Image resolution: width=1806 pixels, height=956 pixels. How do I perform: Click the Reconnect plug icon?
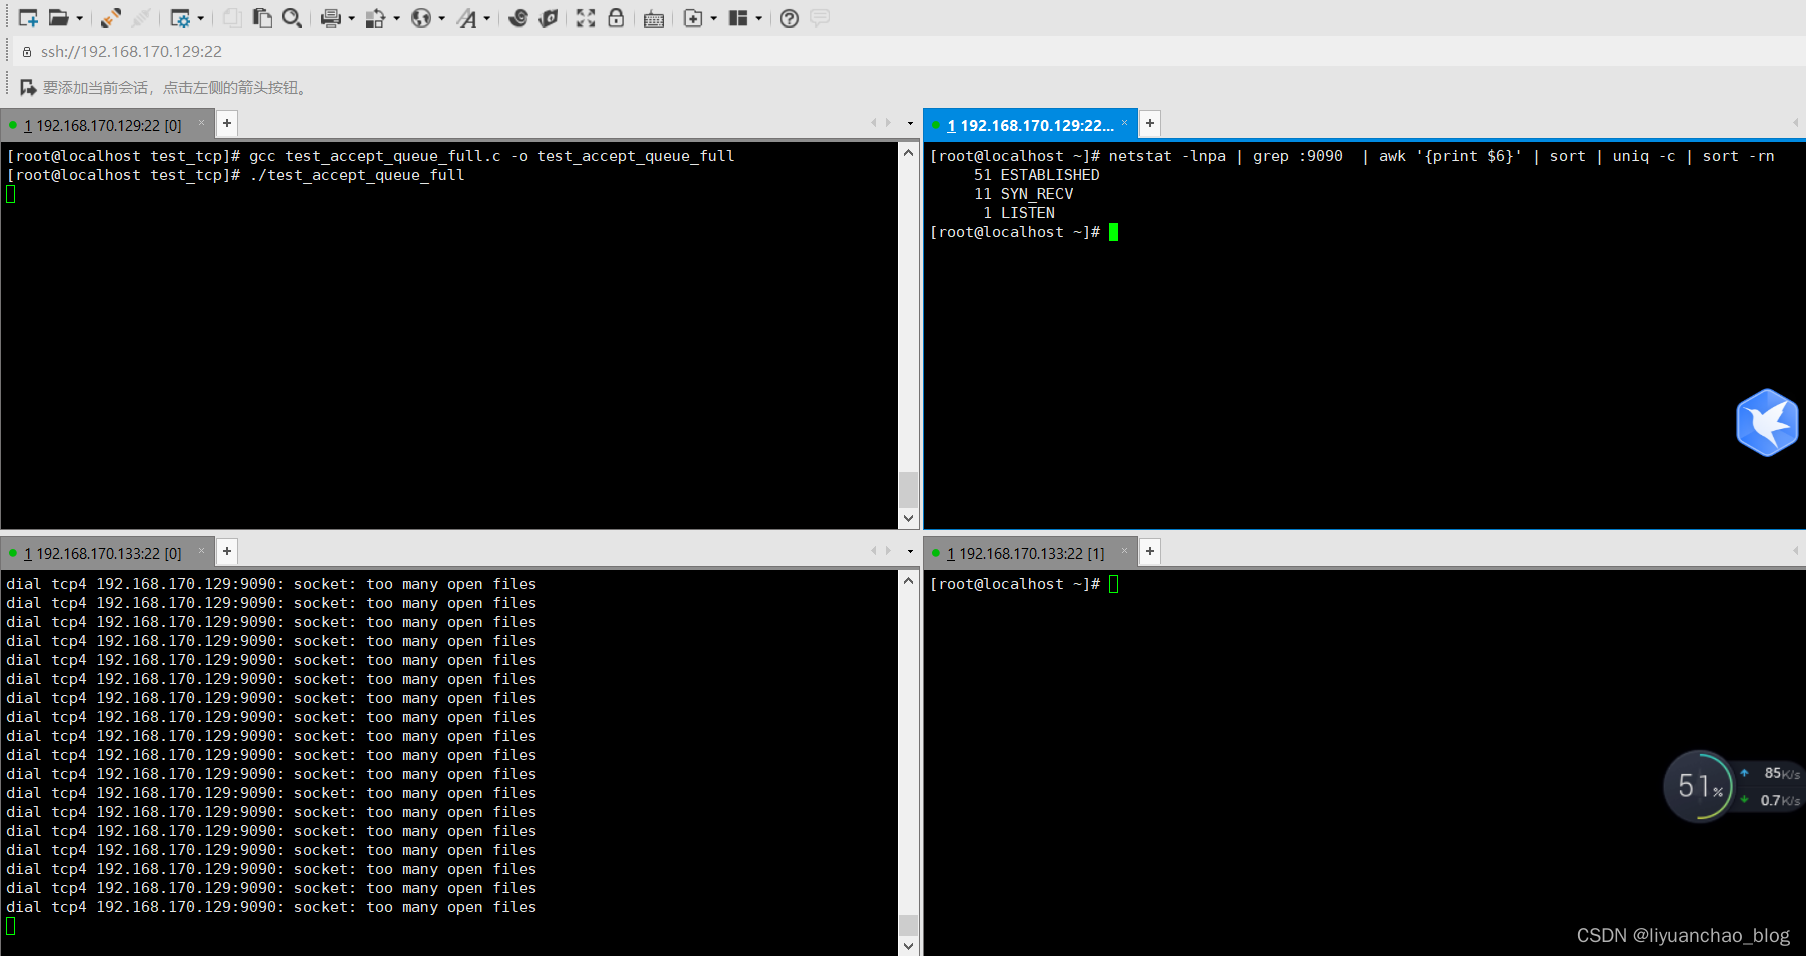tap(111, 18)
